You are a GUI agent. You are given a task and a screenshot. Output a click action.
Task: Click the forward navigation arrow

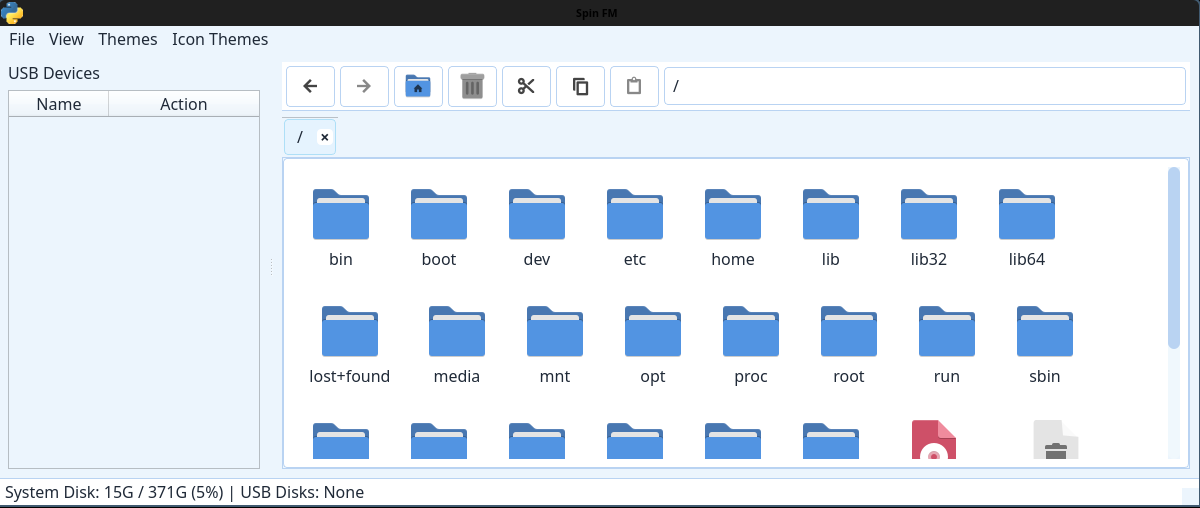(x=364, y=86)
